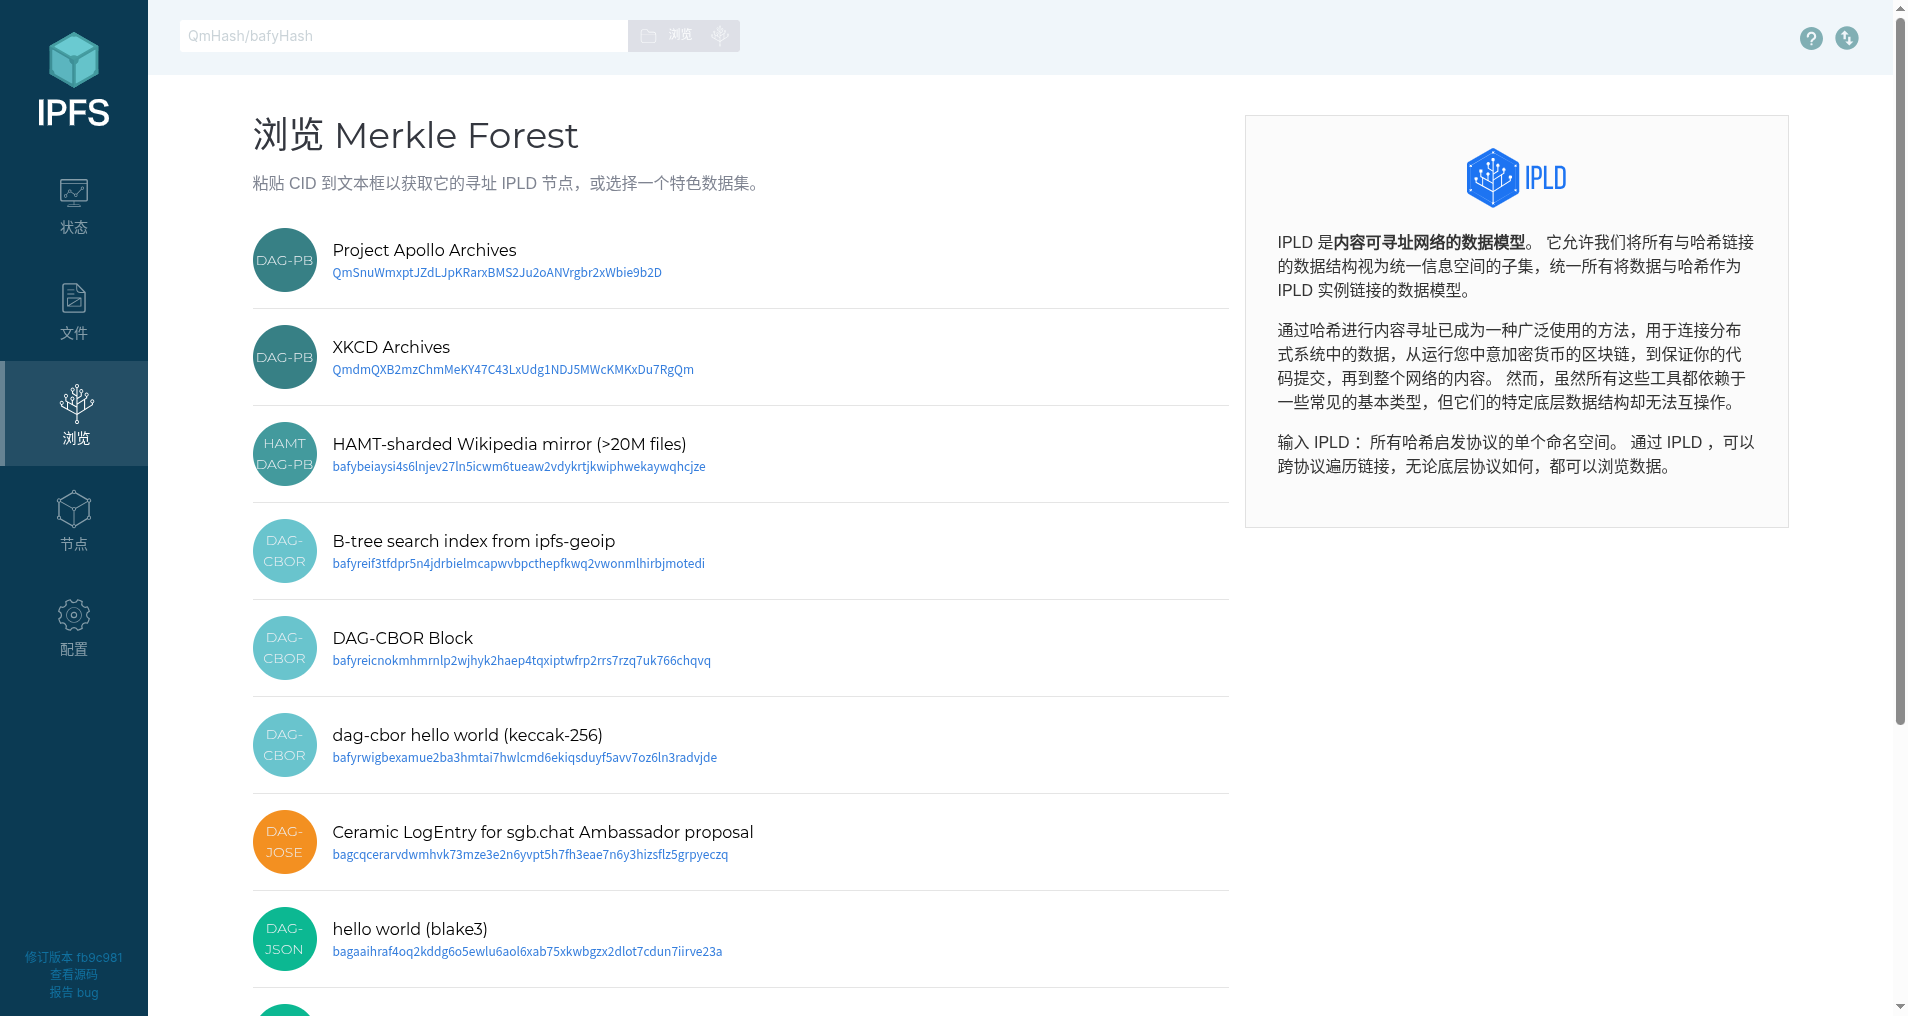The height and width of the screenshot is (1016, 1908).
Task: Open dag-cbor hello world (keccak-256) entry
Action: click(x=467, y=735)
